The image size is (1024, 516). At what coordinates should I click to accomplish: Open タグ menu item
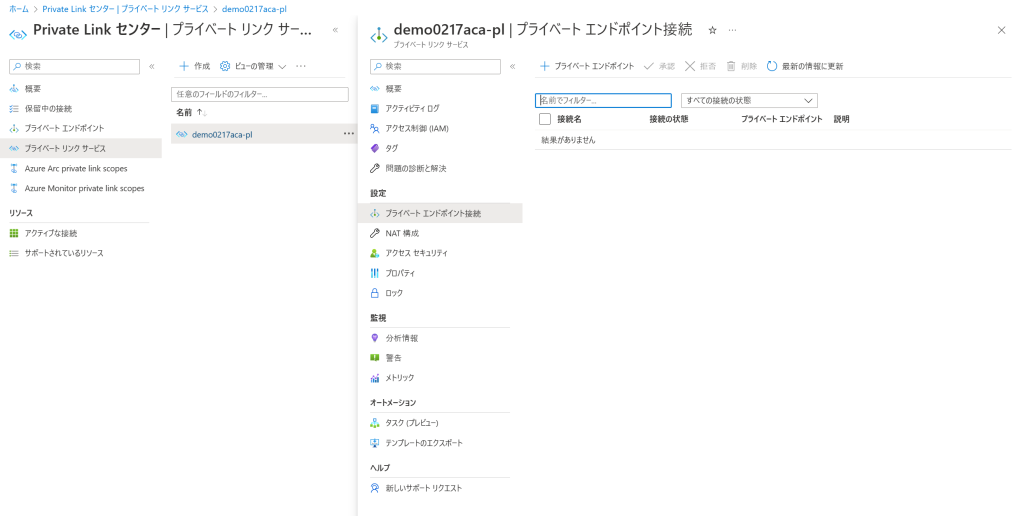coord(391,148)
